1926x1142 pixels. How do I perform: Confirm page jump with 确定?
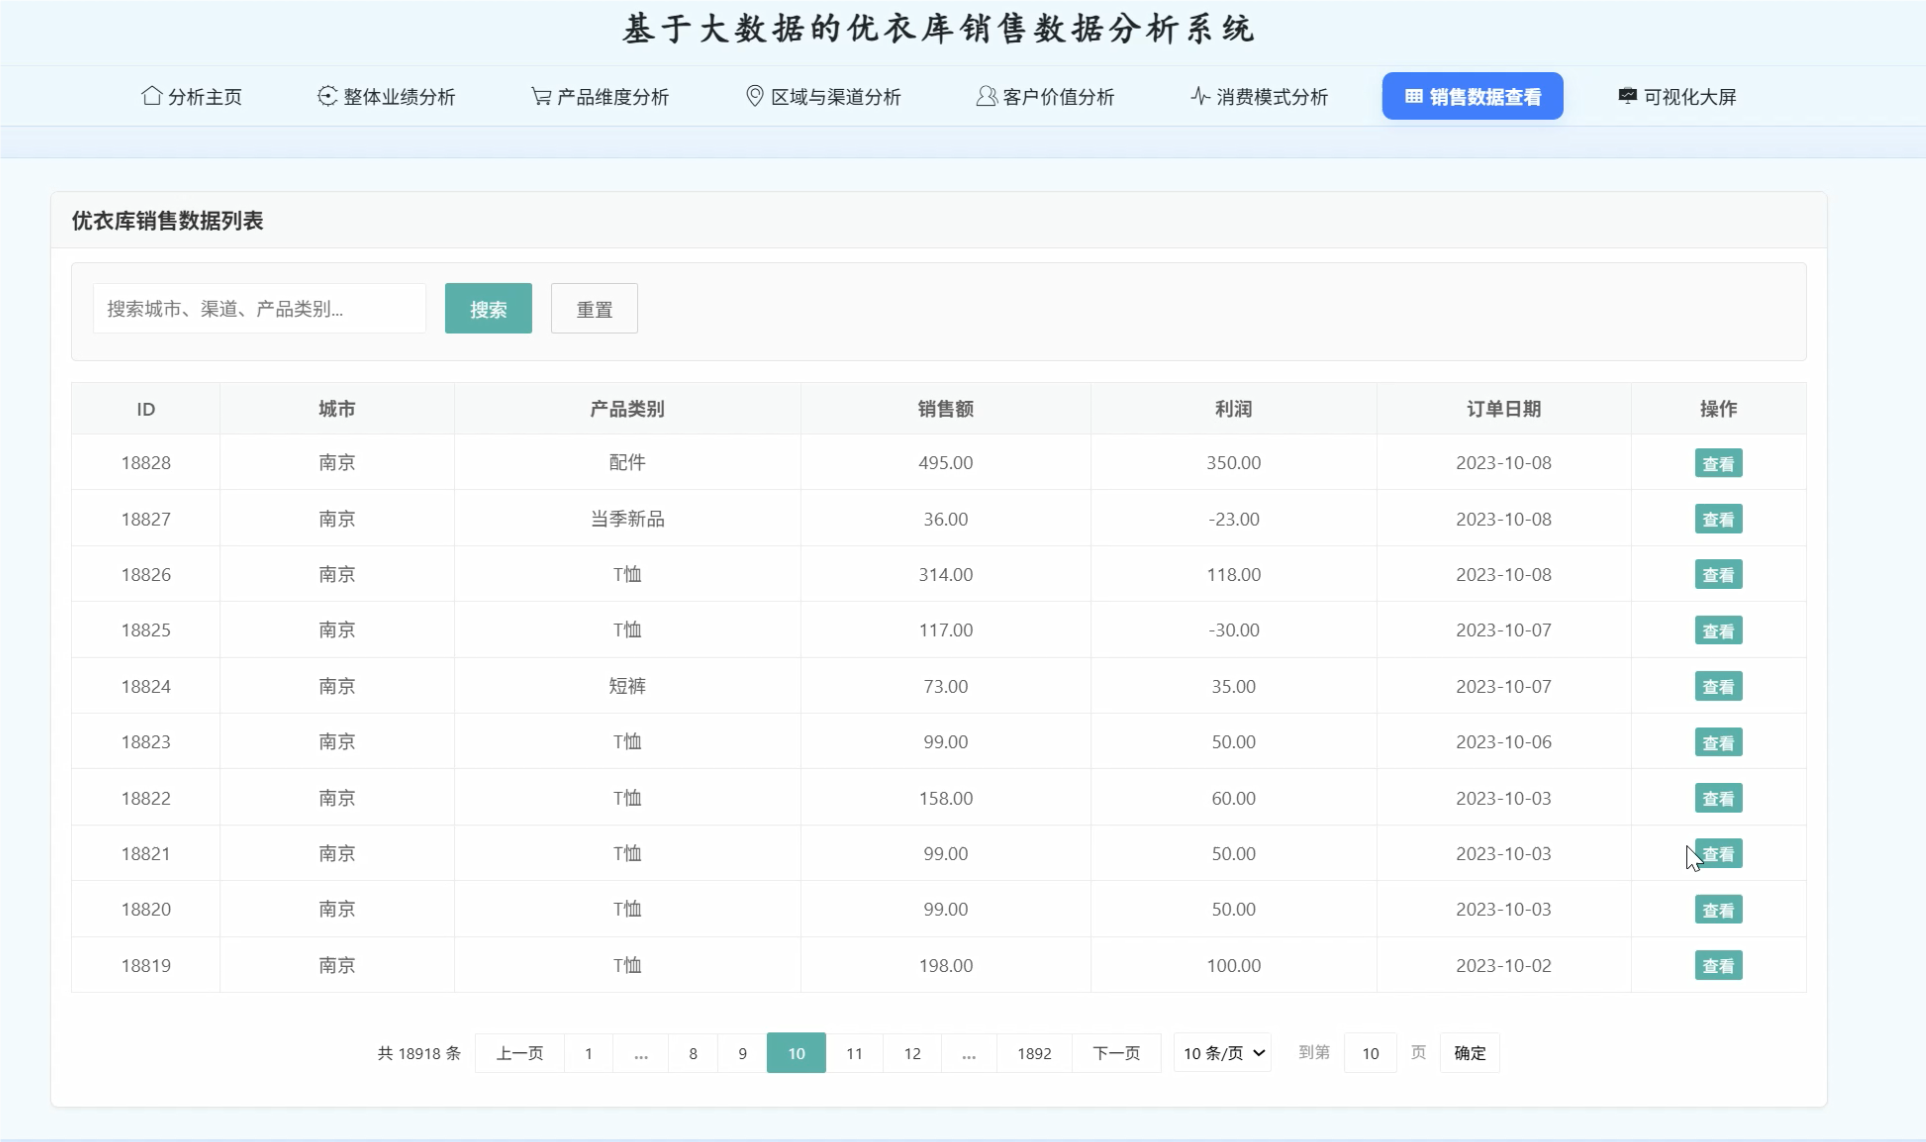point(1469,1053)
